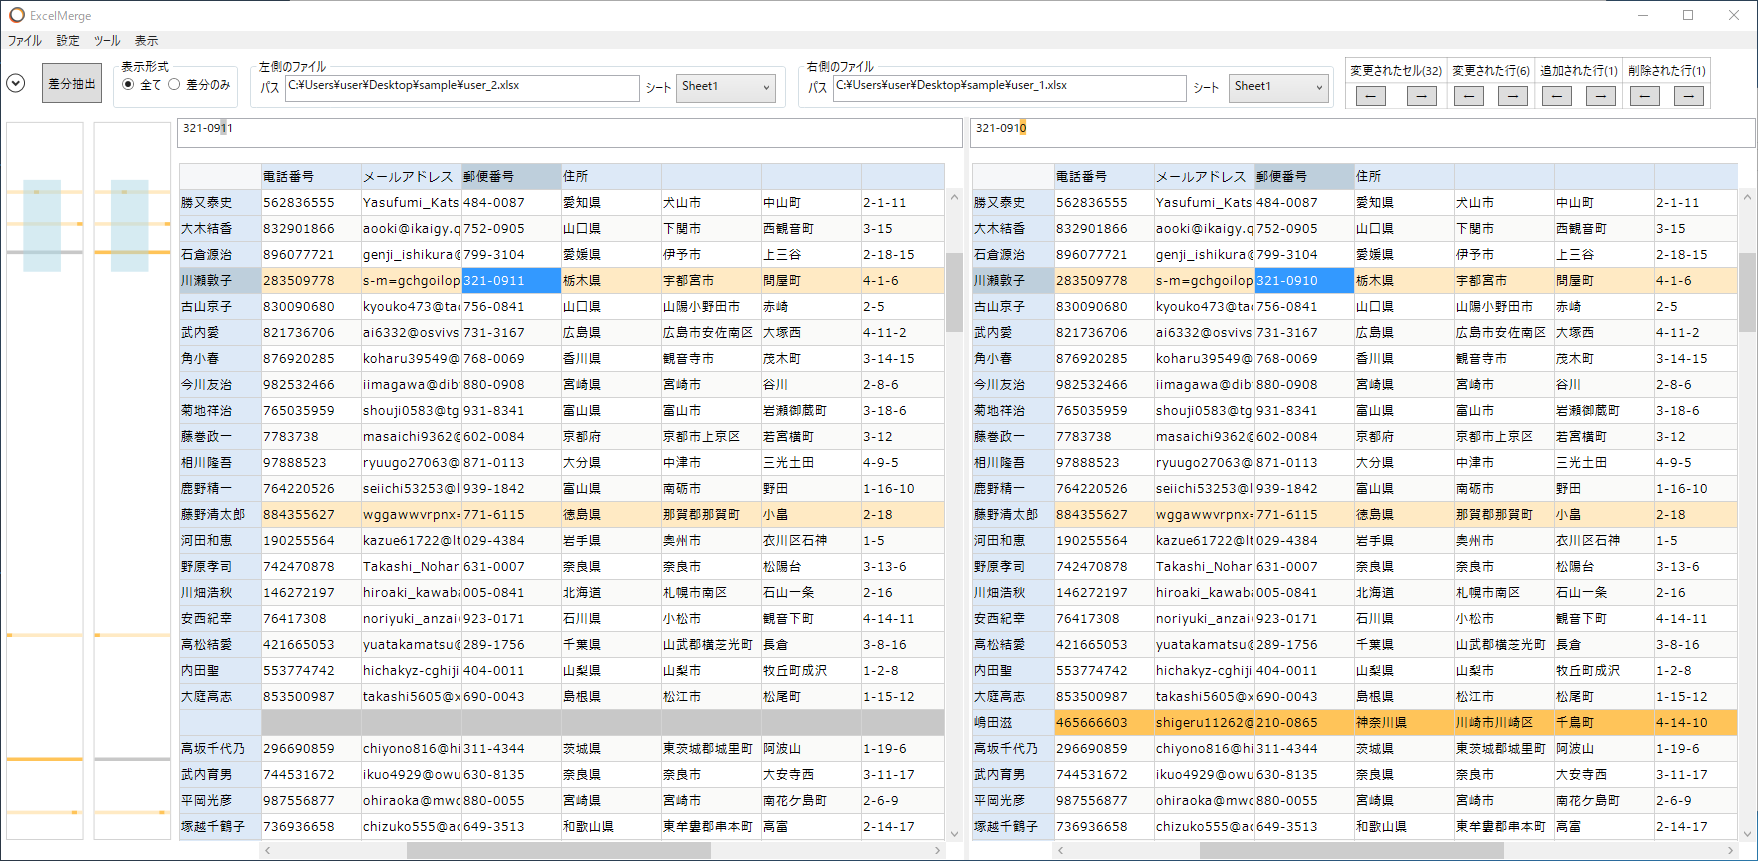1758x861 pixels.
Task: Go to previous added row (追加された行)
Action: [1556, 96]
